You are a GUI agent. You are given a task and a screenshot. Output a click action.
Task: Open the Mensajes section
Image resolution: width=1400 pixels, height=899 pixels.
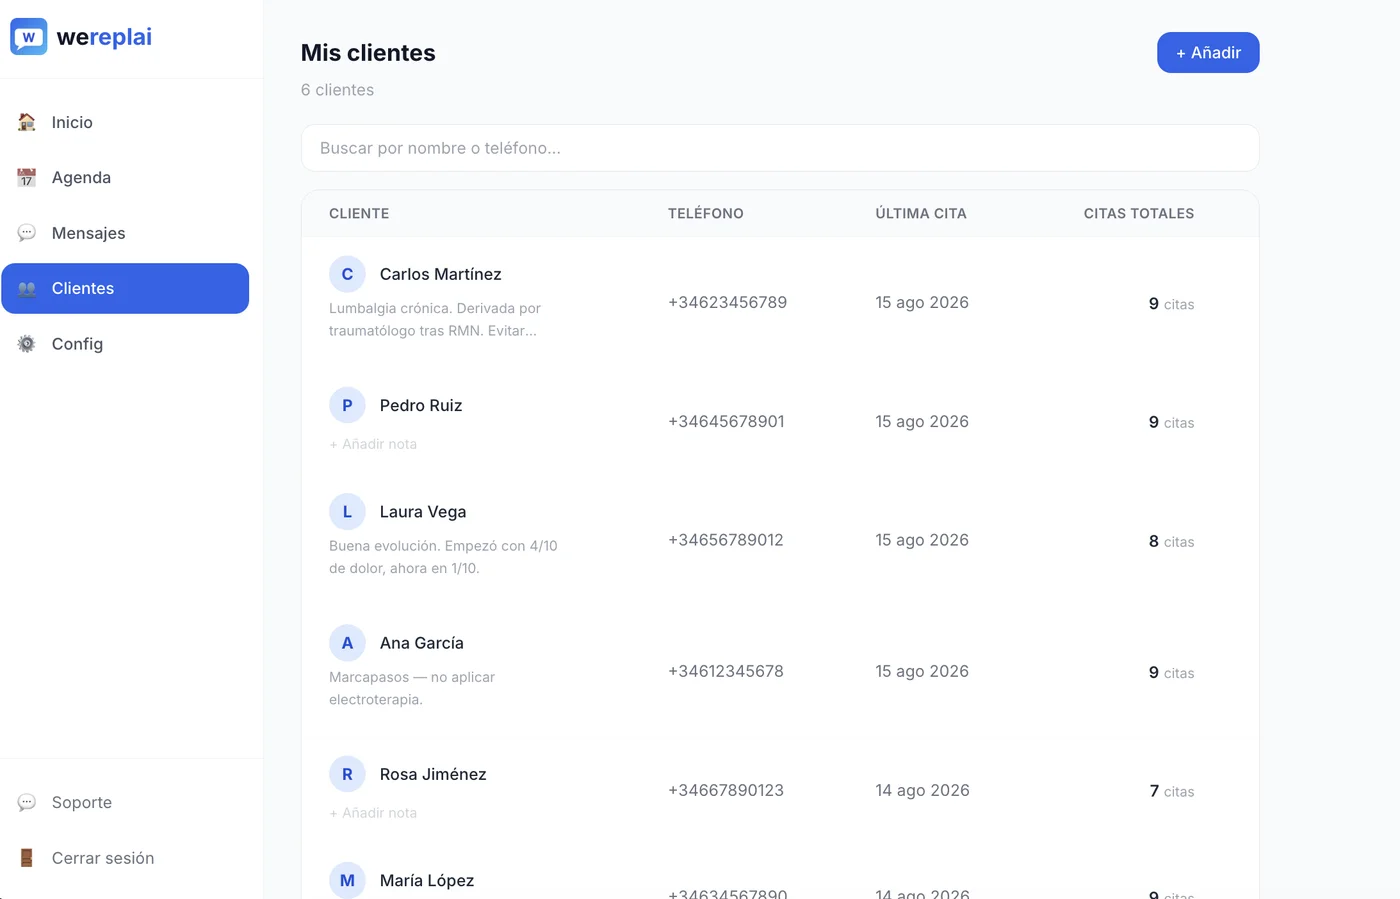[x=125, y=233]
